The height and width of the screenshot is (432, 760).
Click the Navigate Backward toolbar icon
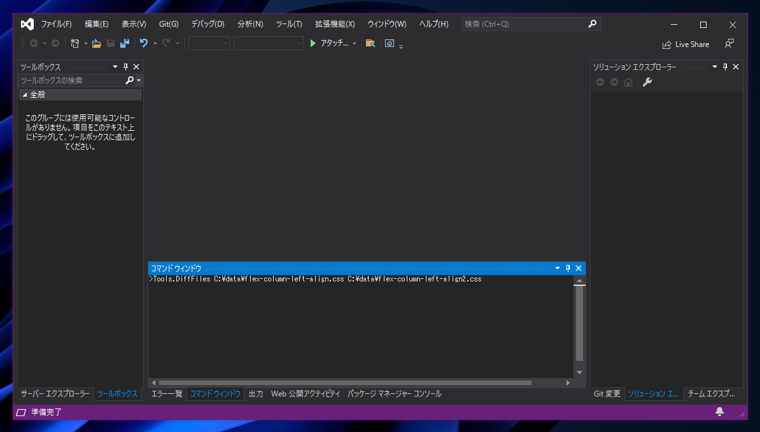(33, 44)
